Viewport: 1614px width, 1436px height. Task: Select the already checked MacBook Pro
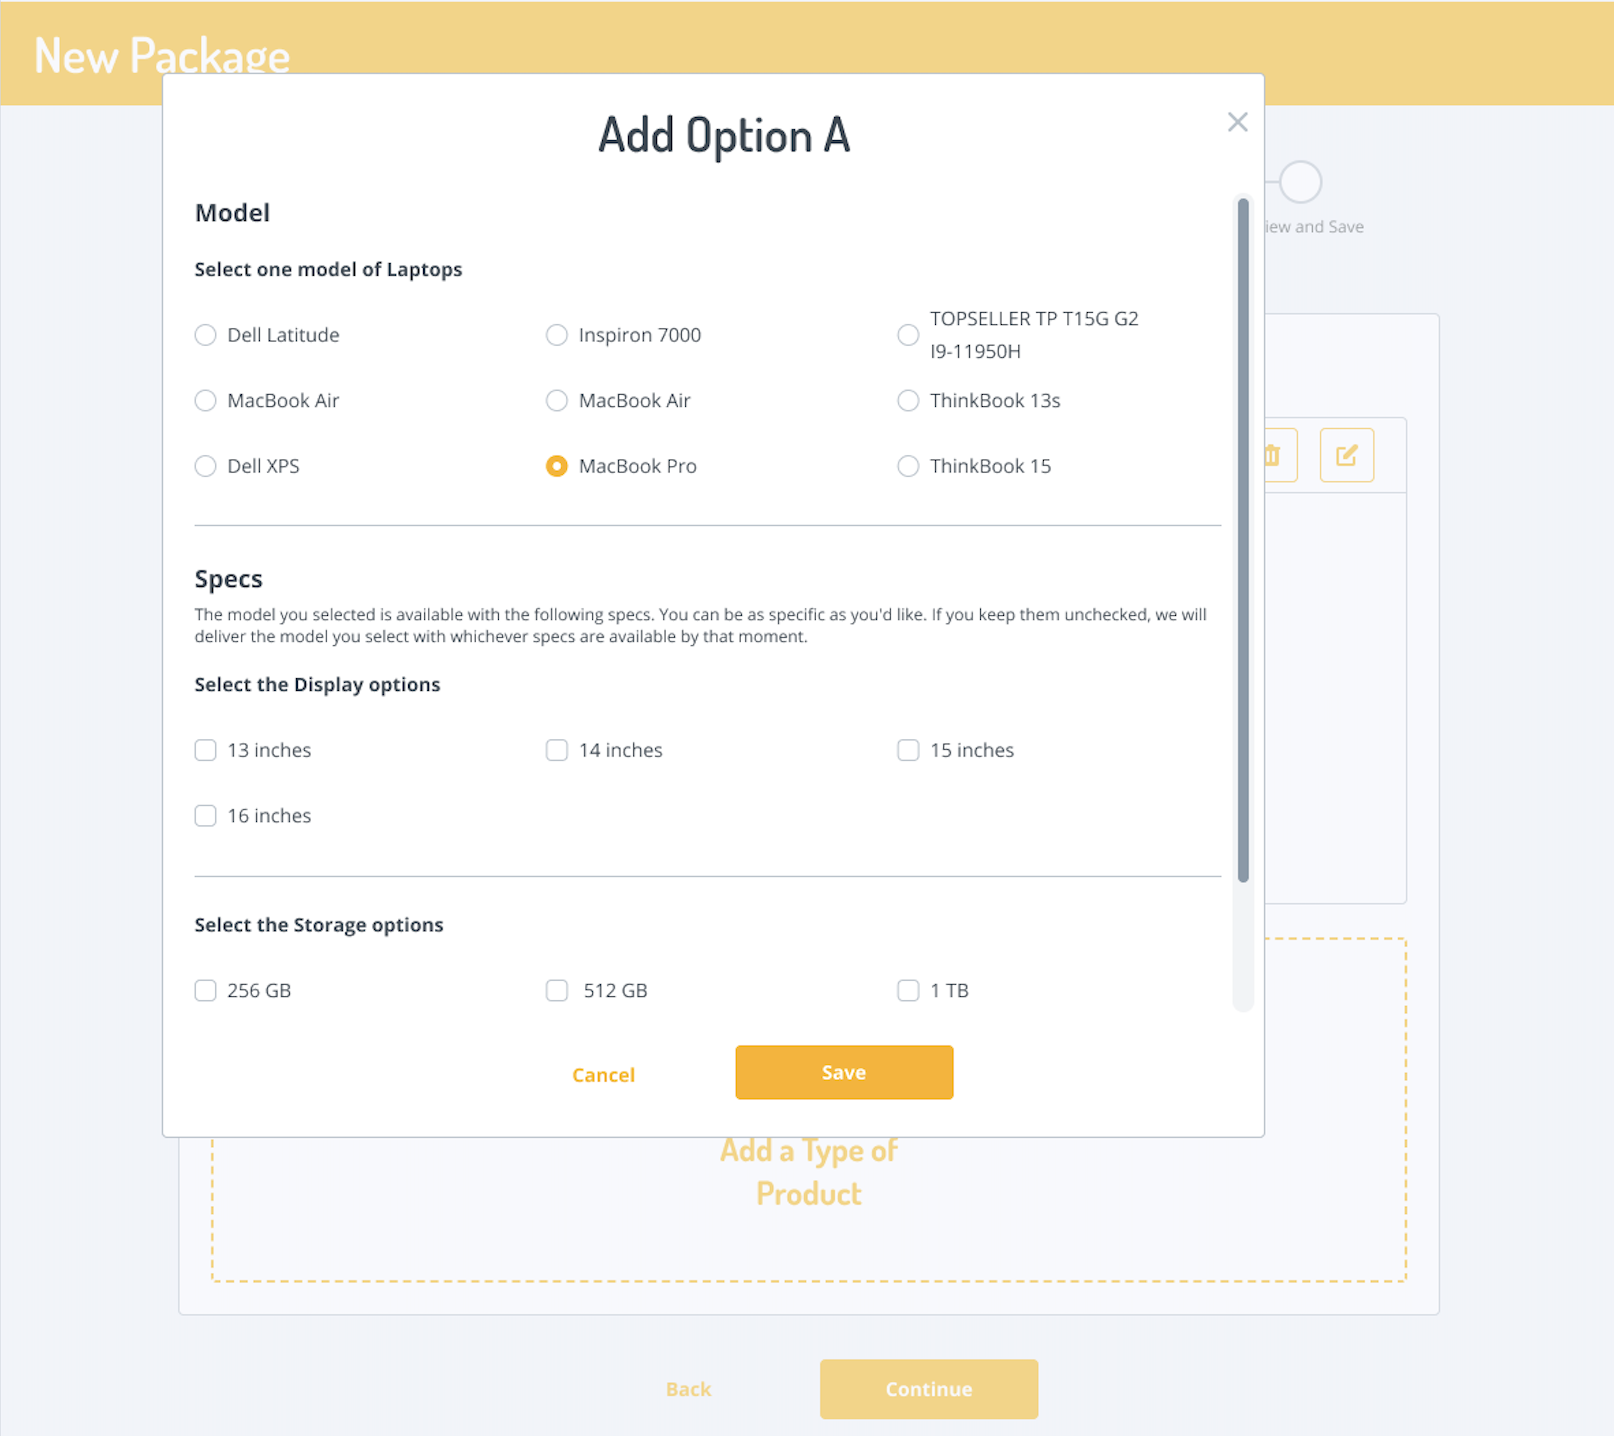[x=557, y=466]
